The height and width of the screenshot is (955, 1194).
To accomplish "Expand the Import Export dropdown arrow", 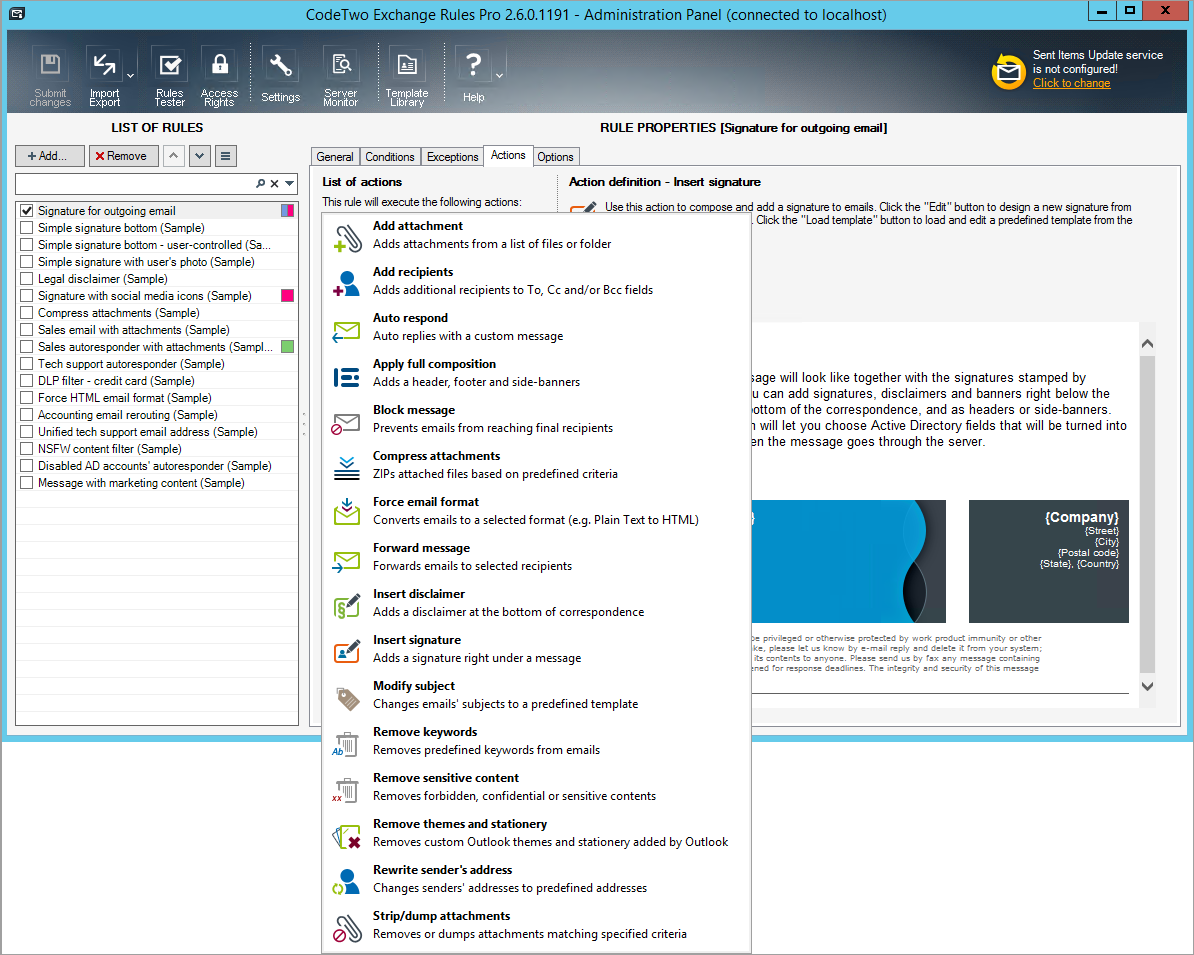I will [130, 76].
